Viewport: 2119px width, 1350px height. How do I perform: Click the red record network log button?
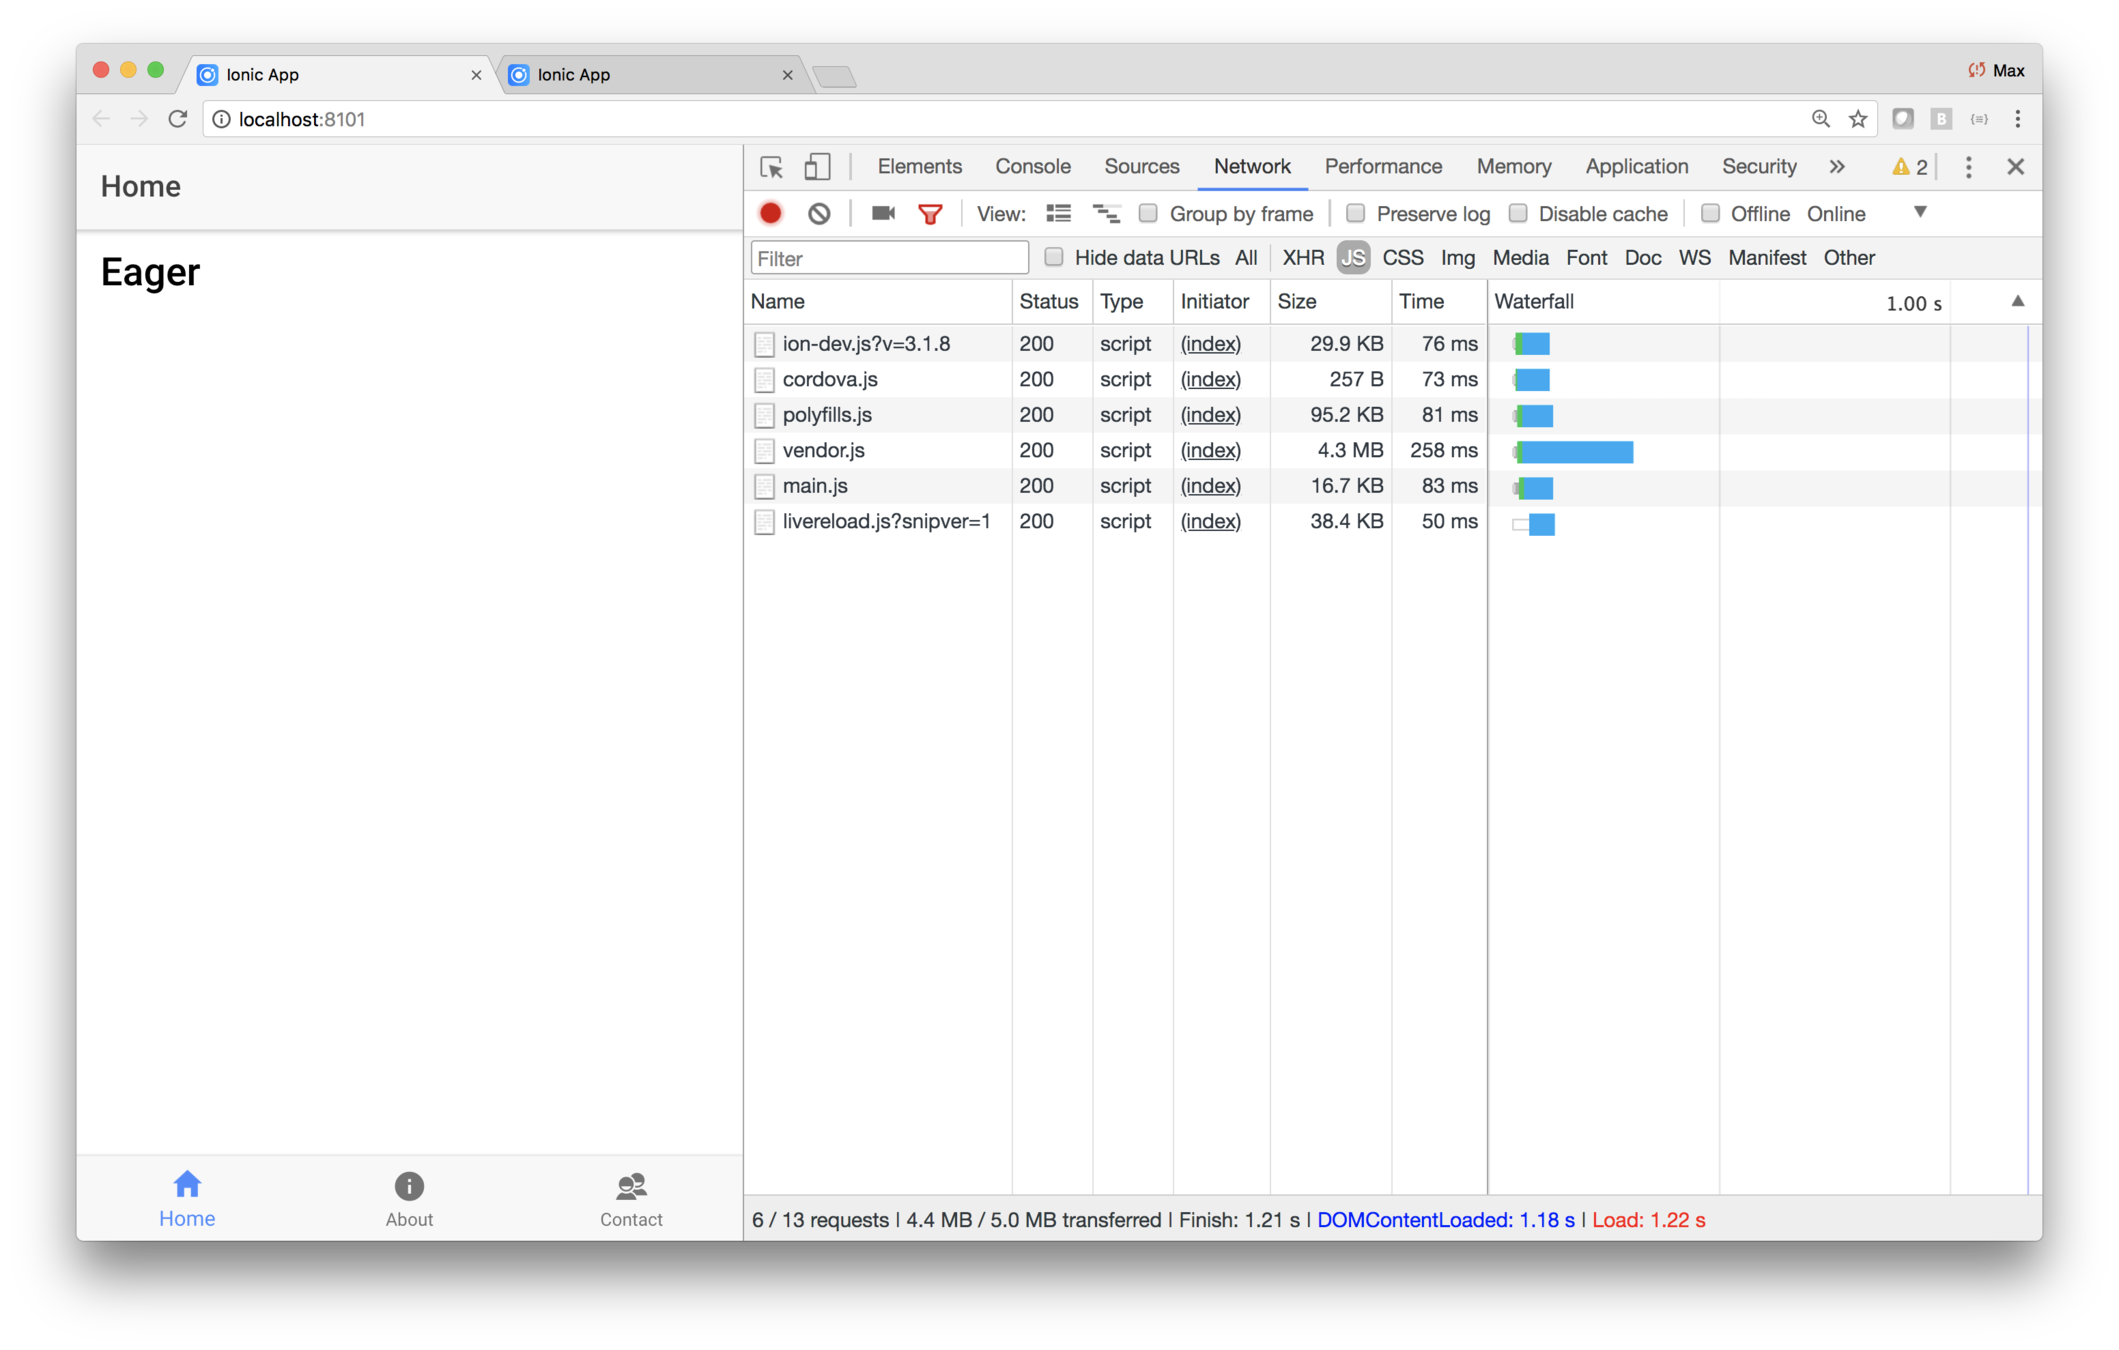pos(770,214)
